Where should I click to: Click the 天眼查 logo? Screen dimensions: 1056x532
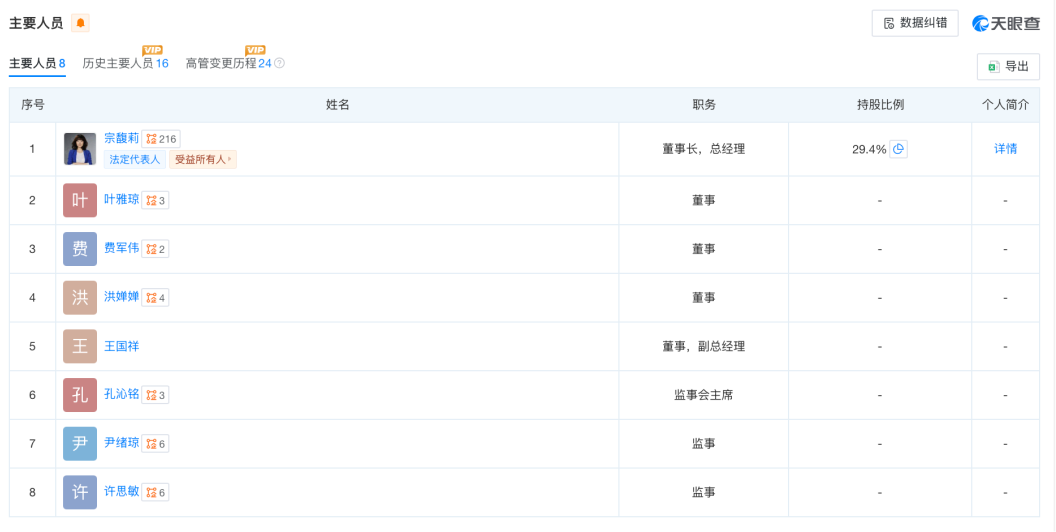click(1006, 23)
